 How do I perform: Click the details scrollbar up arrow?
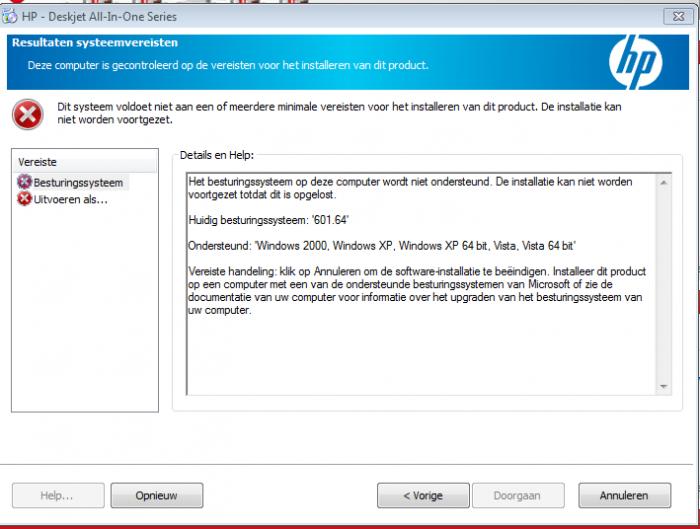click(x=663, y=183)
